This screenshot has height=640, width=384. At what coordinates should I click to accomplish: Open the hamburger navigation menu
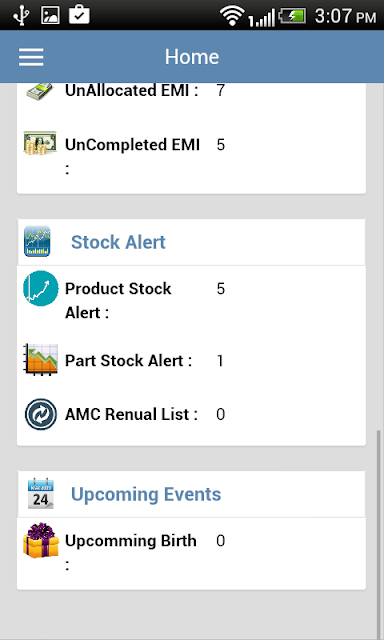coord(31,57)
